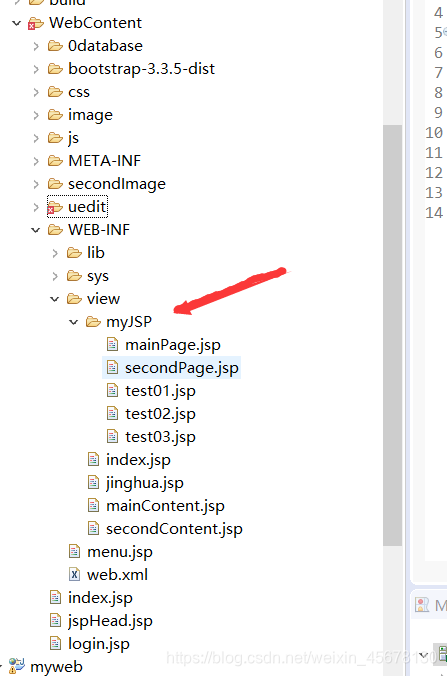
Task: Select test01.jsp file name
Action: click(160, 391)
